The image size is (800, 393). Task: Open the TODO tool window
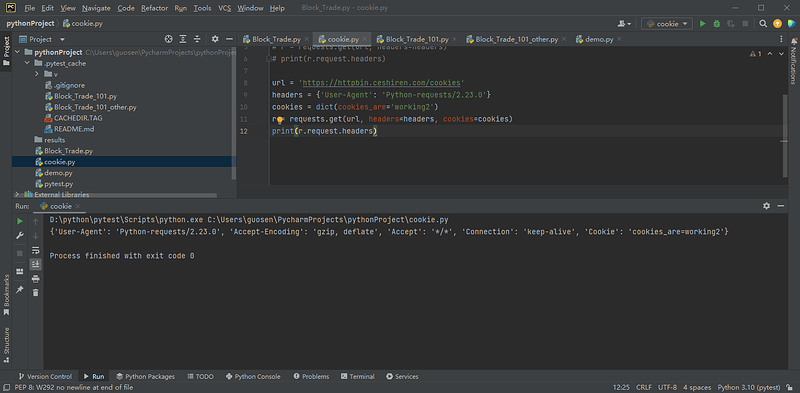pyautogui.click(x=200, y=376)
